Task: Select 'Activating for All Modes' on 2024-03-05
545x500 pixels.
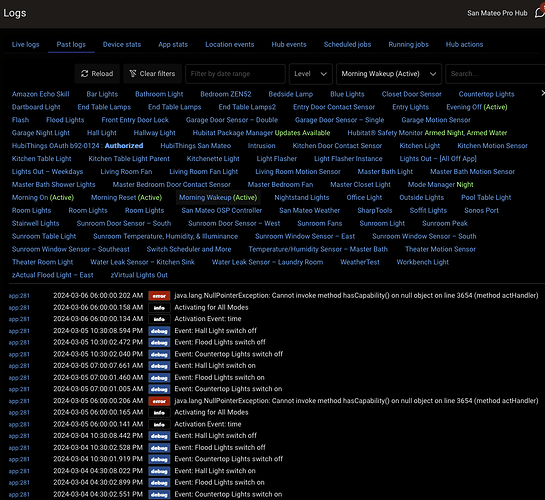Action: coord(211,412)
